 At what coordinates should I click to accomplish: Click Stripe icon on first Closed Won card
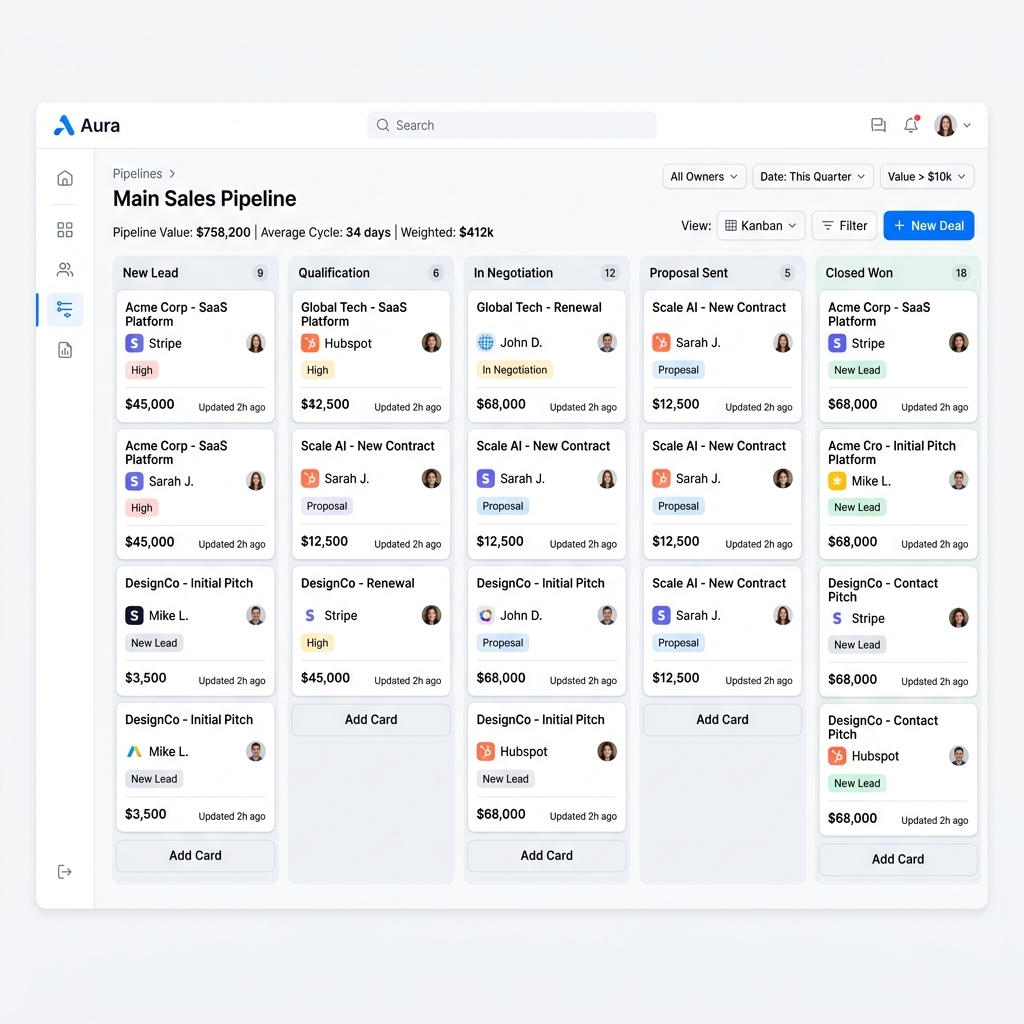pos(837,343)
